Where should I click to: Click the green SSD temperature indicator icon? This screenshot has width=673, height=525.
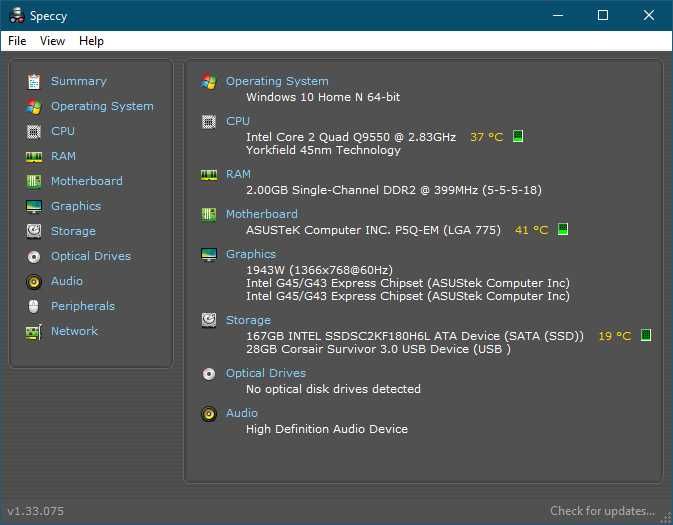tap(646, 335)
